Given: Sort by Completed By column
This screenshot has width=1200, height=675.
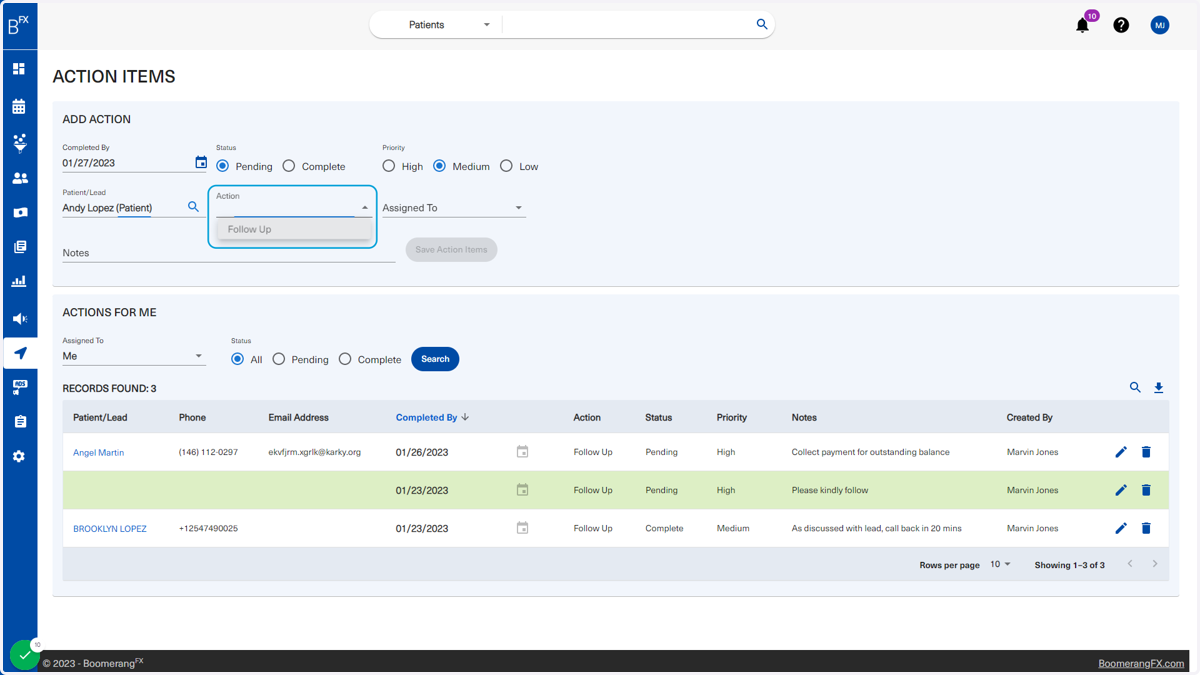Looking at the screenshot, I should point(432,417).
